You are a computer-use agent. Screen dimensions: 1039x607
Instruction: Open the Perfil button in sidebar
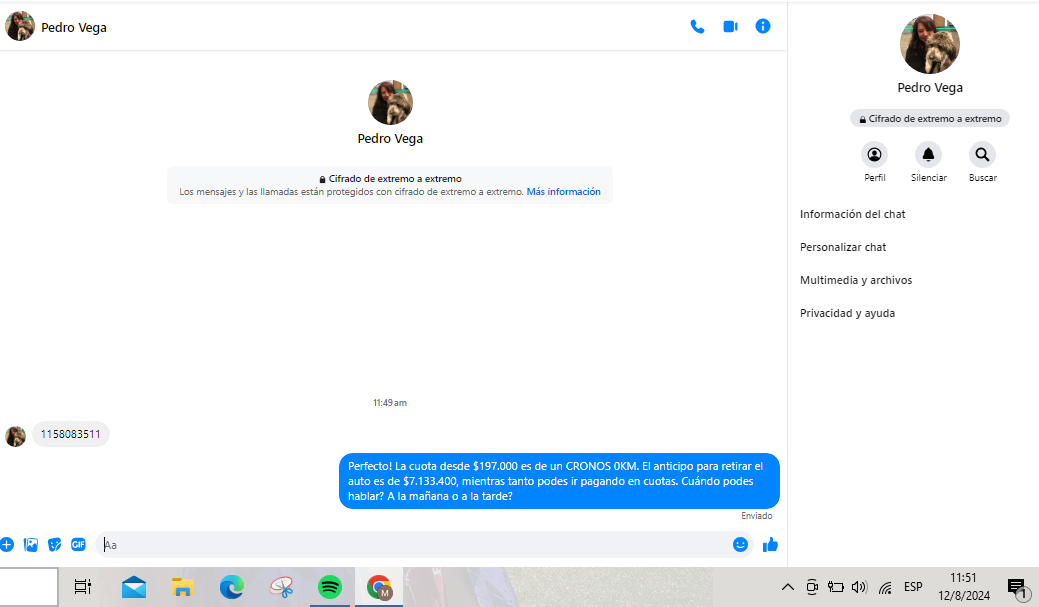click(x=875, y=155)
